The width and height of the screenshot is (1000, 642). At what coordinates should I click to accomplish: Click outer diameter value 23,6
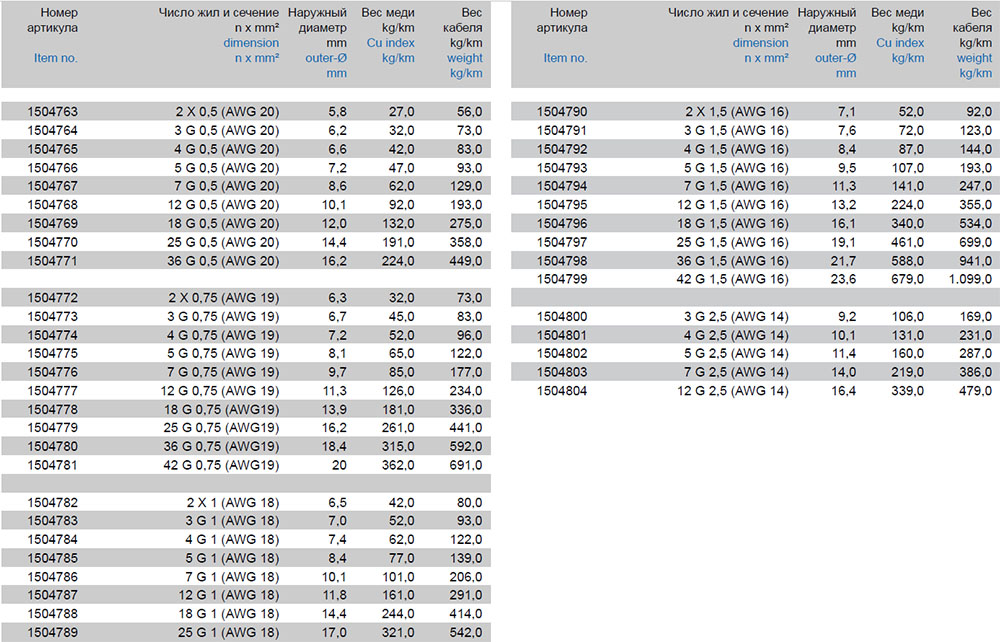point(844,279)
